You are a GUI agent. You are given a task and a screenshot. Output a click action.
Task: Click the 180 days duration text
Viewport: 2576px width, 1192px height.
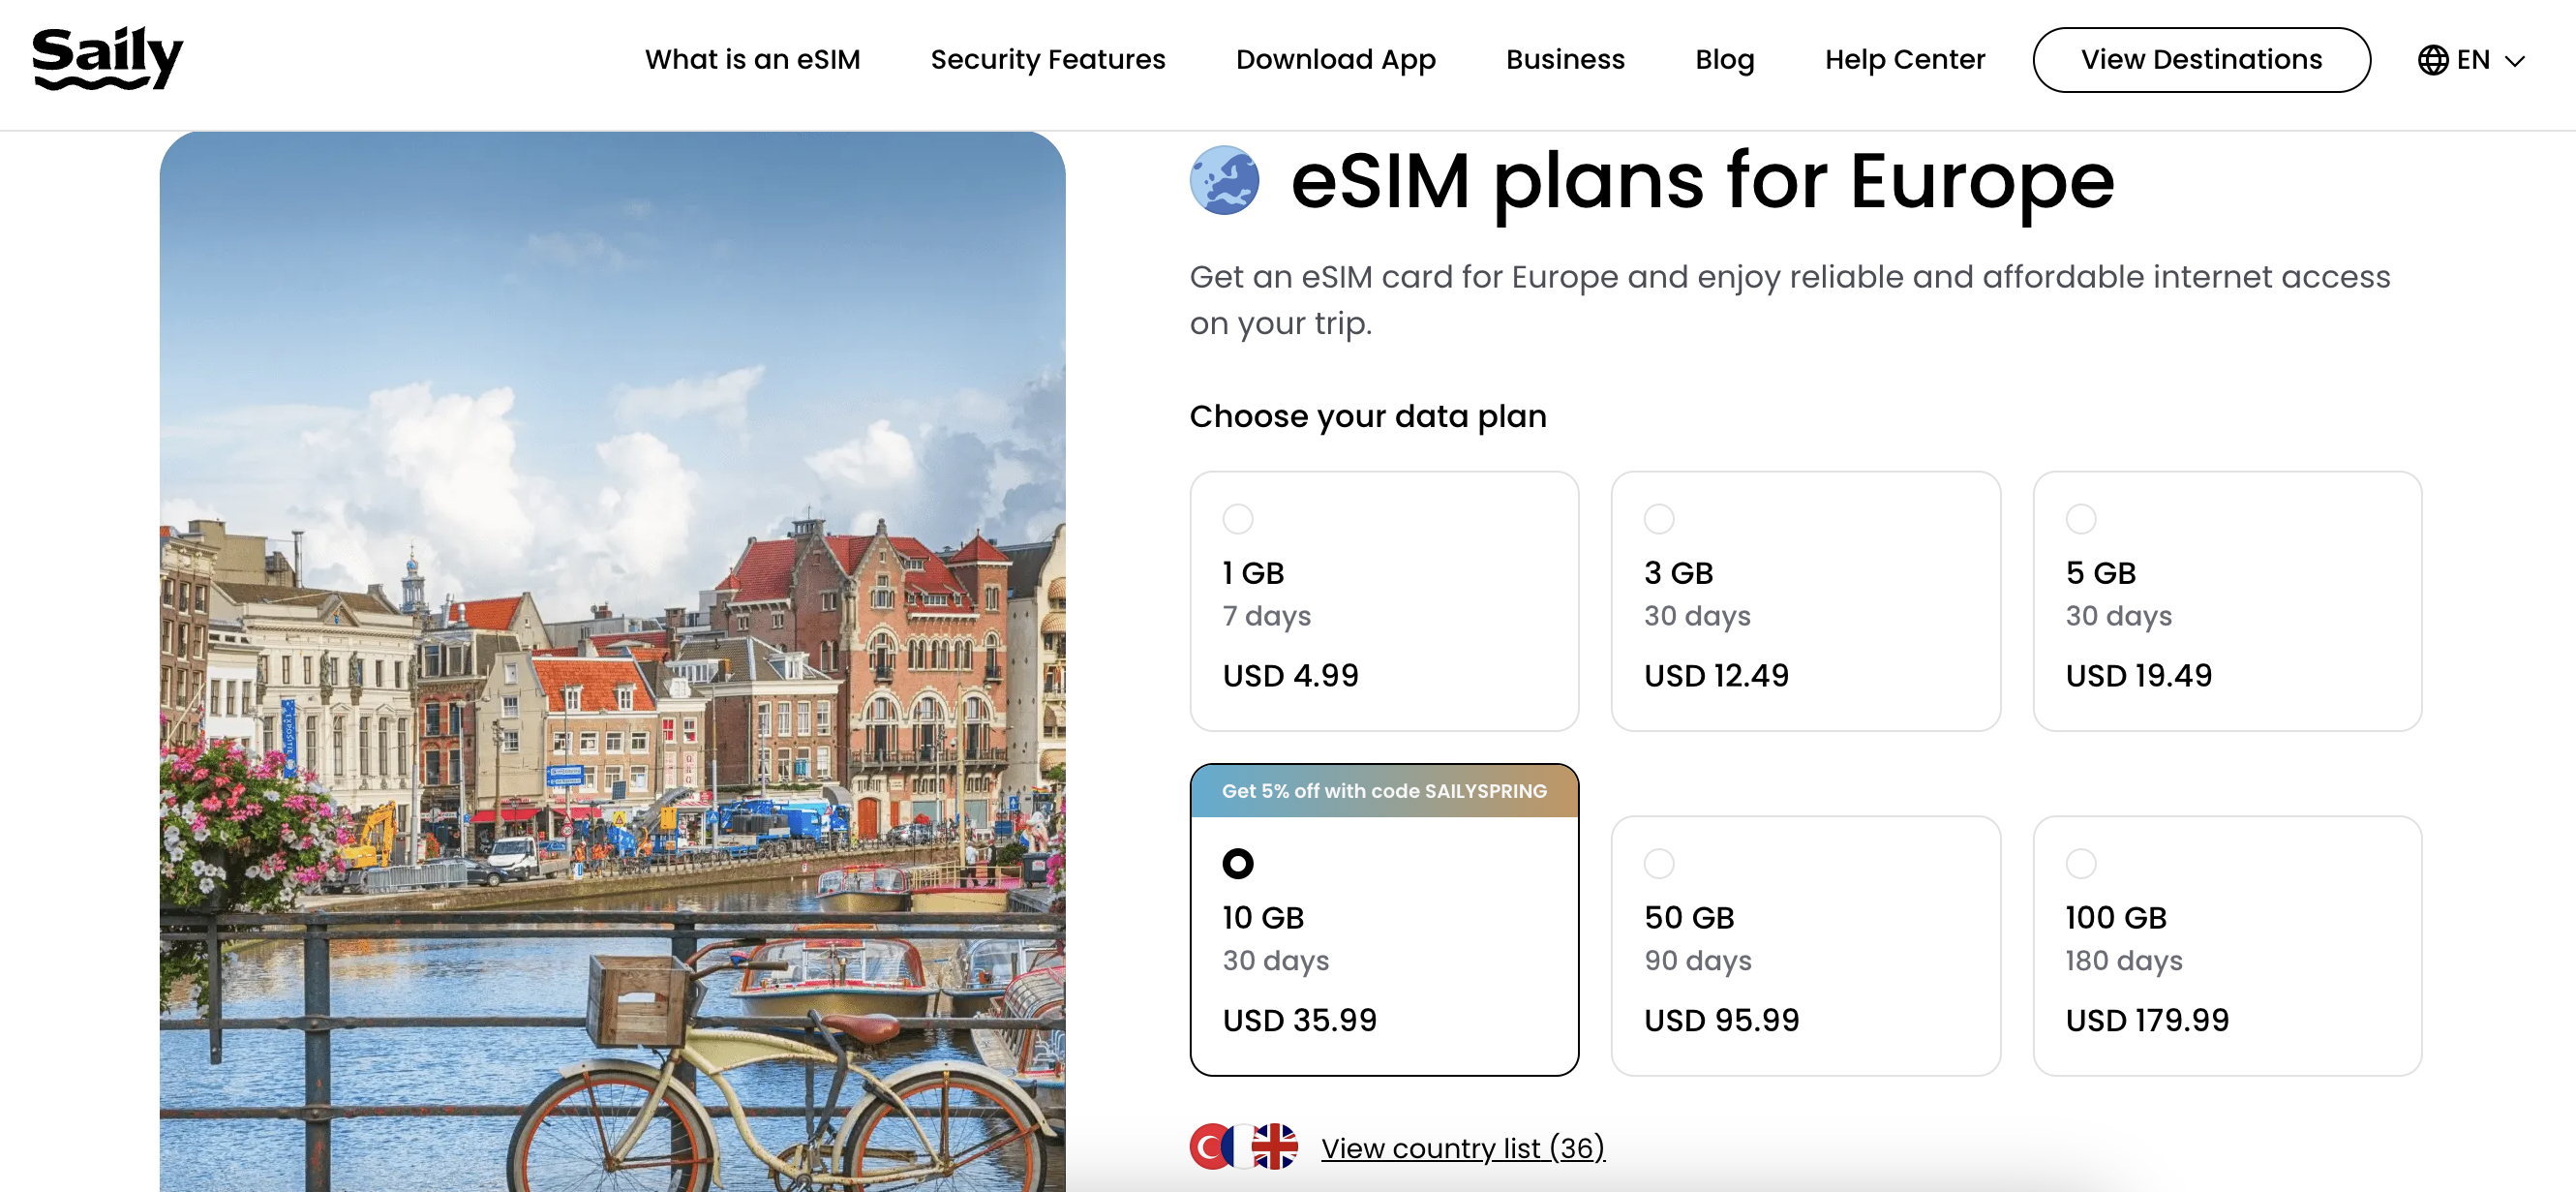pos(2123,961)
